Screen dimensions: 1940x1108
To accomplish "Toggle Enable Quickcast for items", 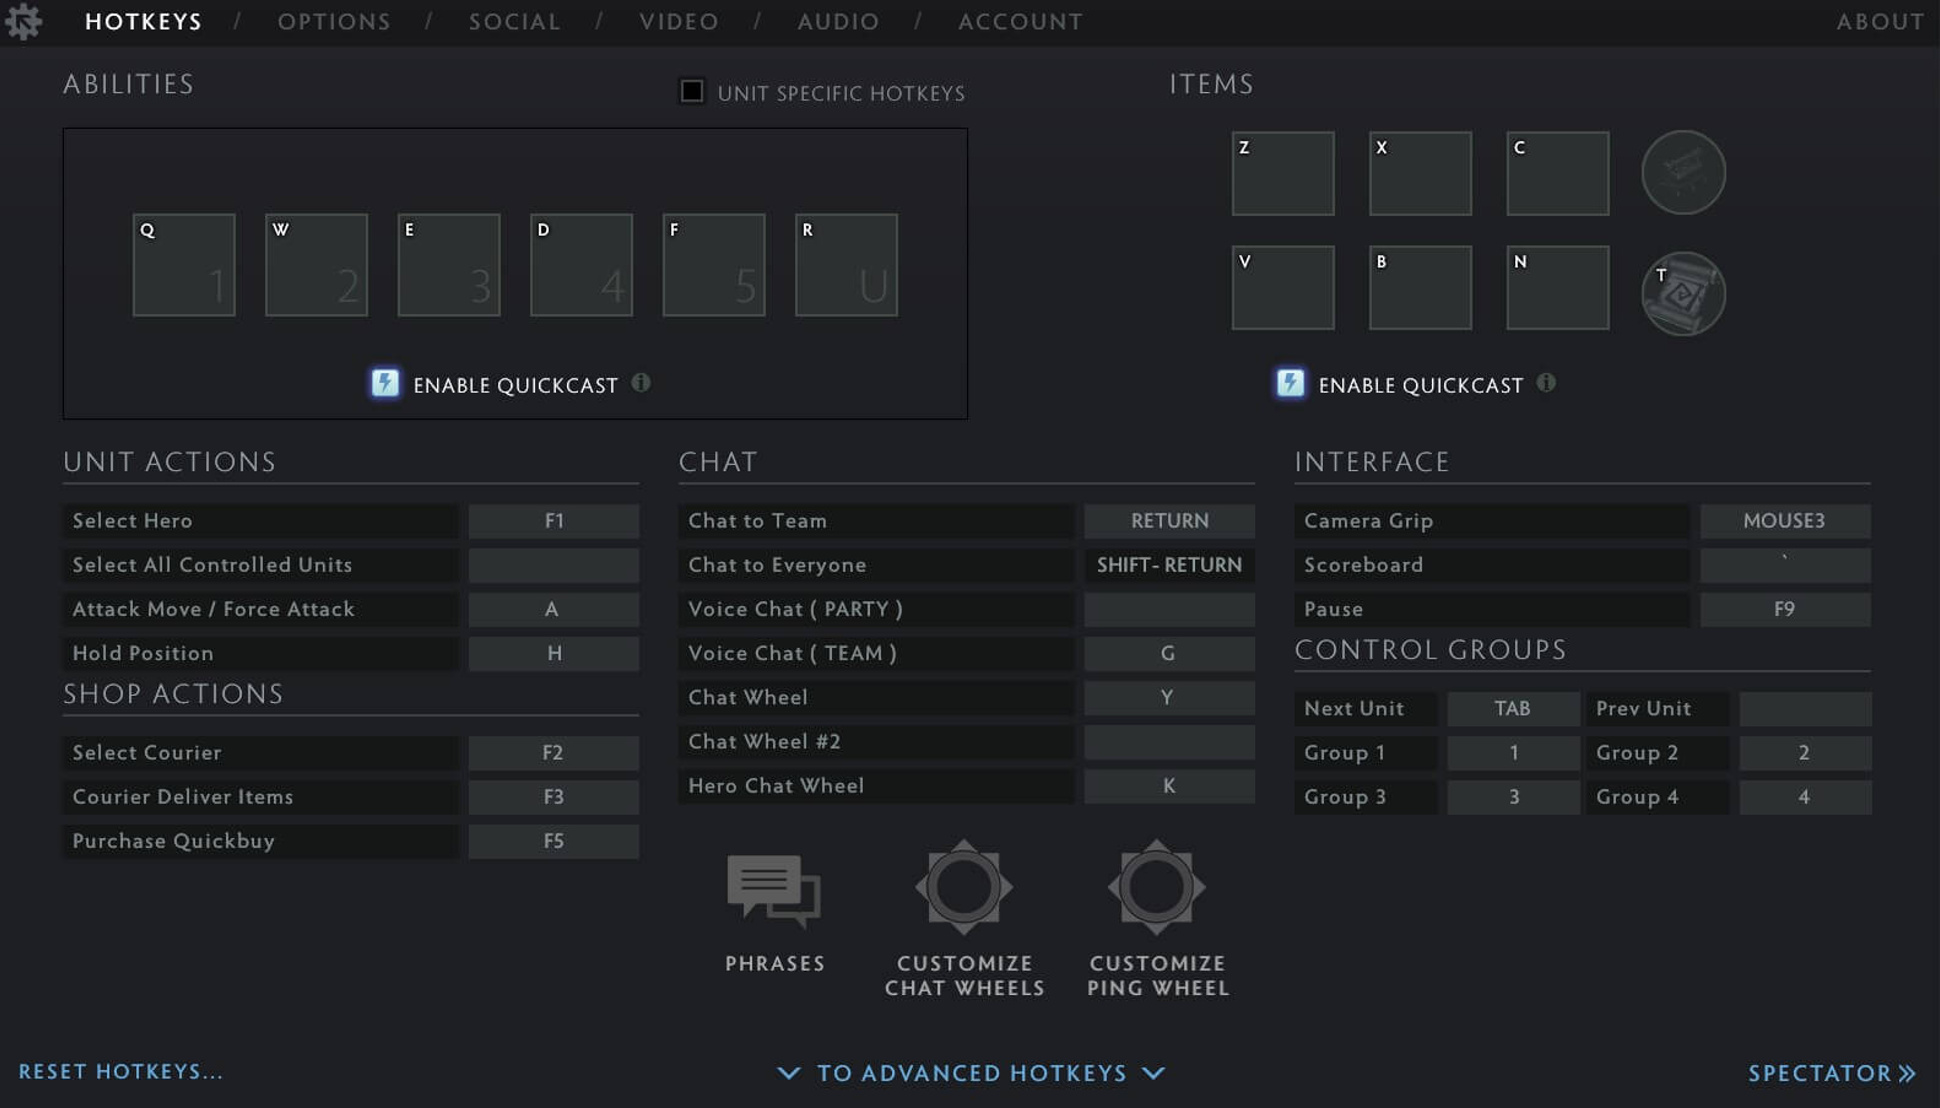I will 1290,384.
